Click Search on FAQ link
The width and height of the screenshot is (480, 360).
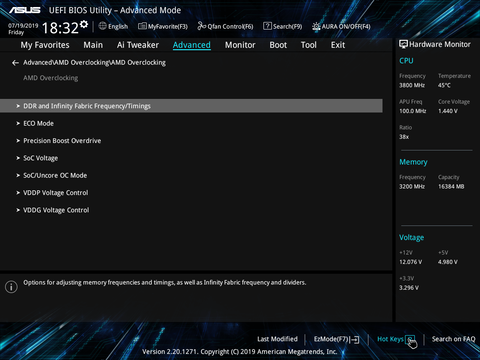[453, 339]
